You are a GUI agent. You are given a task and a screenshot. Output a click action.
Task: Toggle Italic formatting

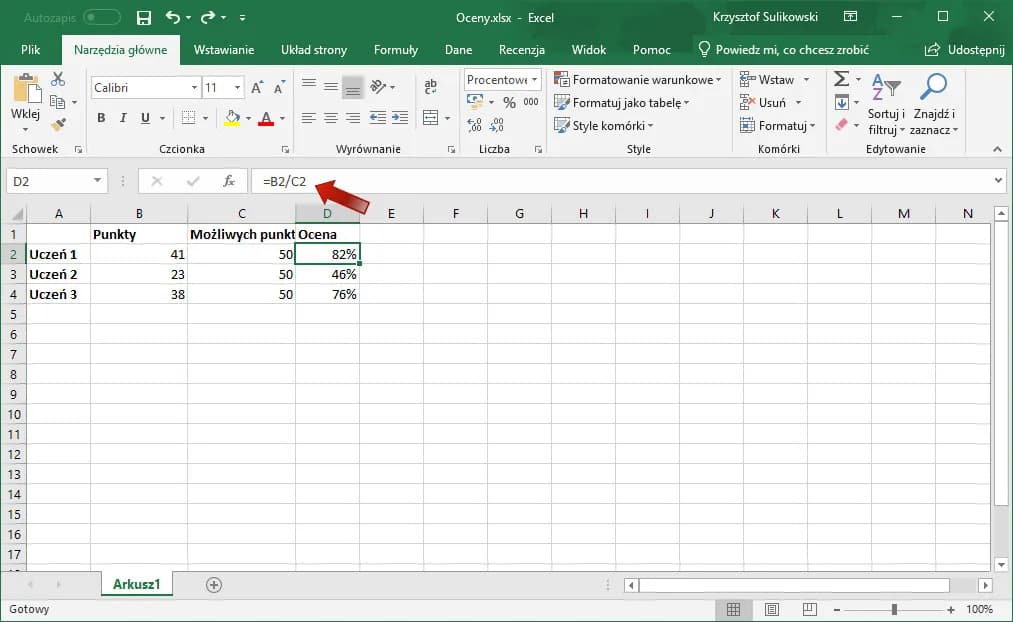pos(123,118)
